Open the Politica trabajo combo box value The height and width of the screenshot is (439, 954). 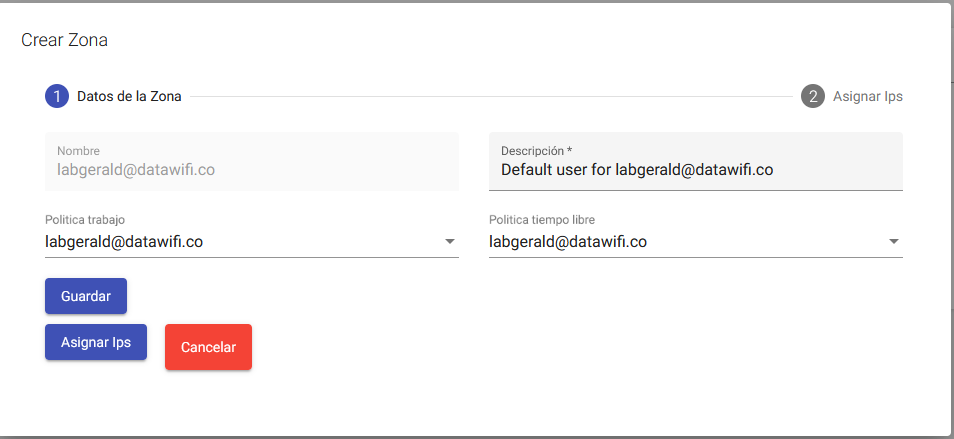tap(125, 241)
